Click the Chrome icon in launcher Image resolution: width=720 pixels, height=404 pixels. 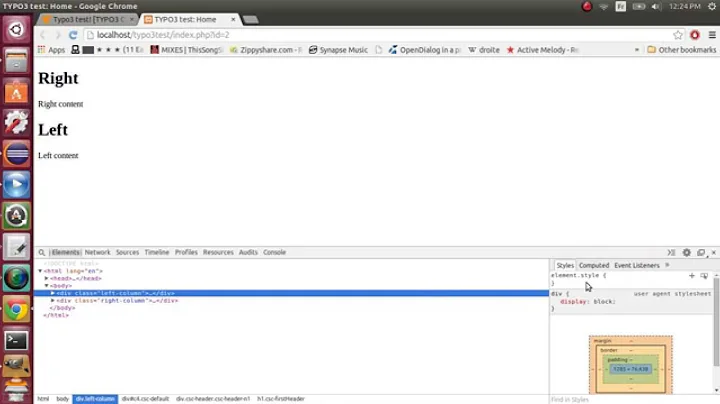(16, 309)
